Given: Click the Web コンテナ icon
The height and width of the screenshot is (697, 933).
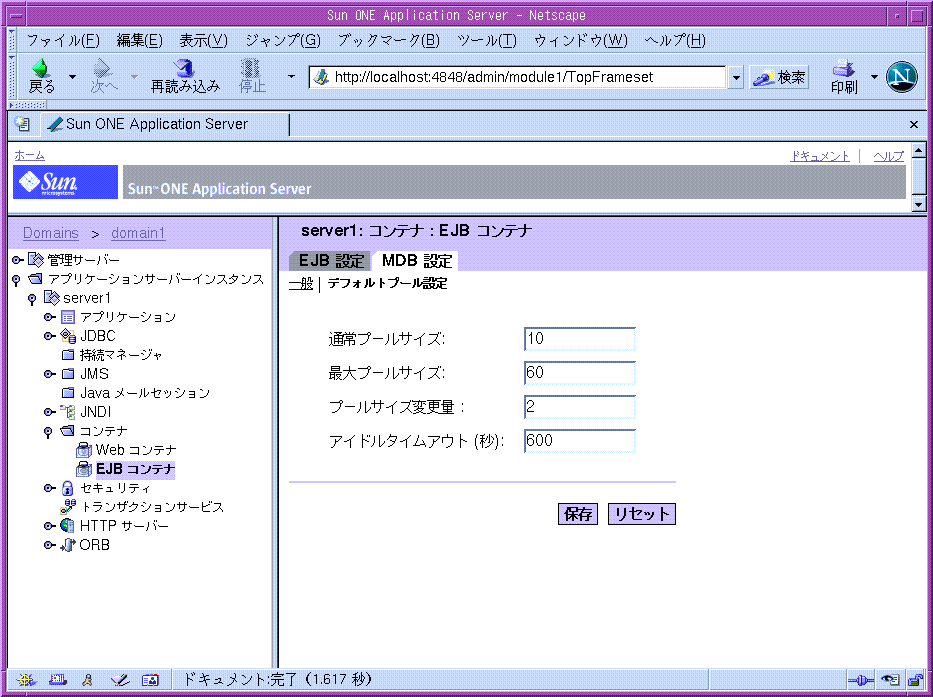Looking at the screenshot, I should coord(84,450).
